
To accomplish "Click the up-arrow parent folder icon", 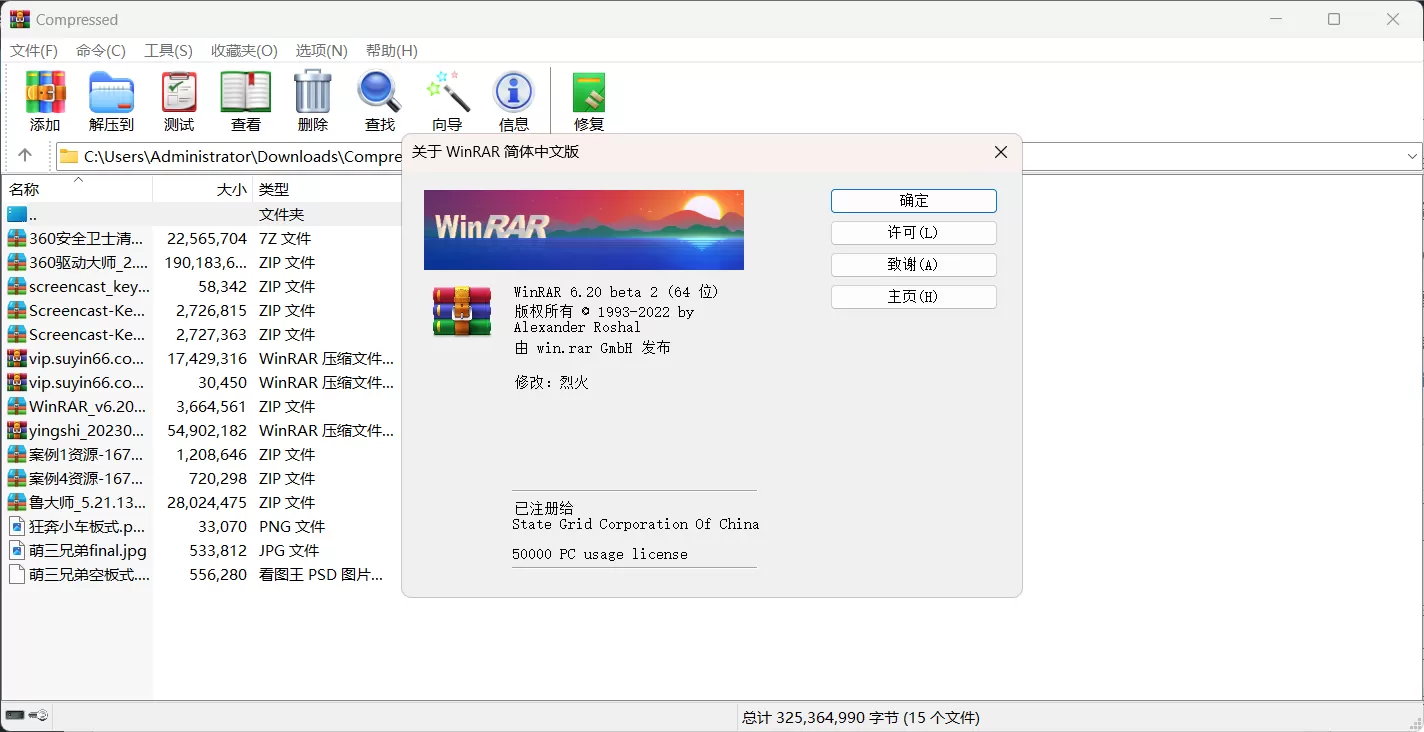I will point(25,155).
